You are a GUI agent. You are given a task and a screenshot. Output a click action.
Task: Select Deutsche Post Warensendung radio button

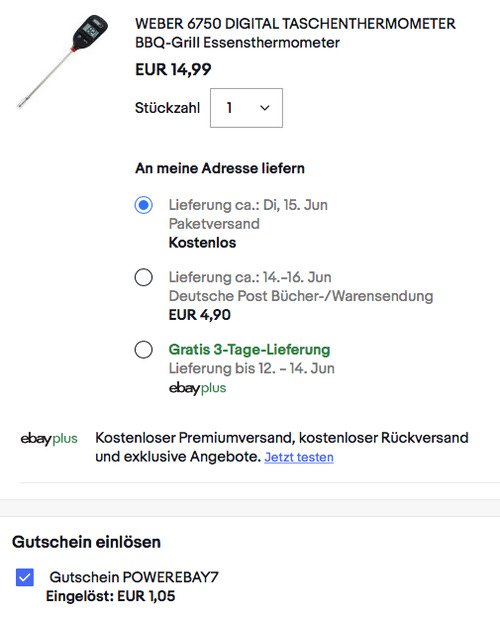(144, 277)
